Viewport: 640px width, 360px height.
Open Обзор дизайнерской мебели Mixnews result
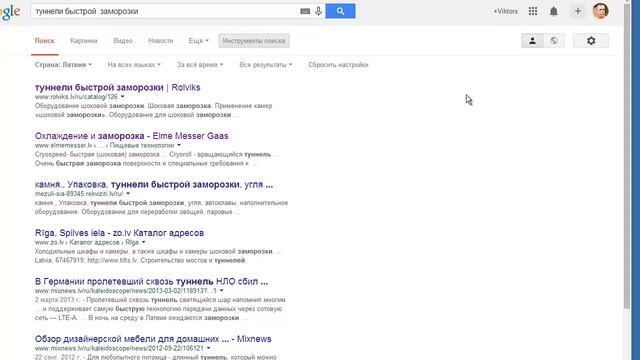point(153,339)
